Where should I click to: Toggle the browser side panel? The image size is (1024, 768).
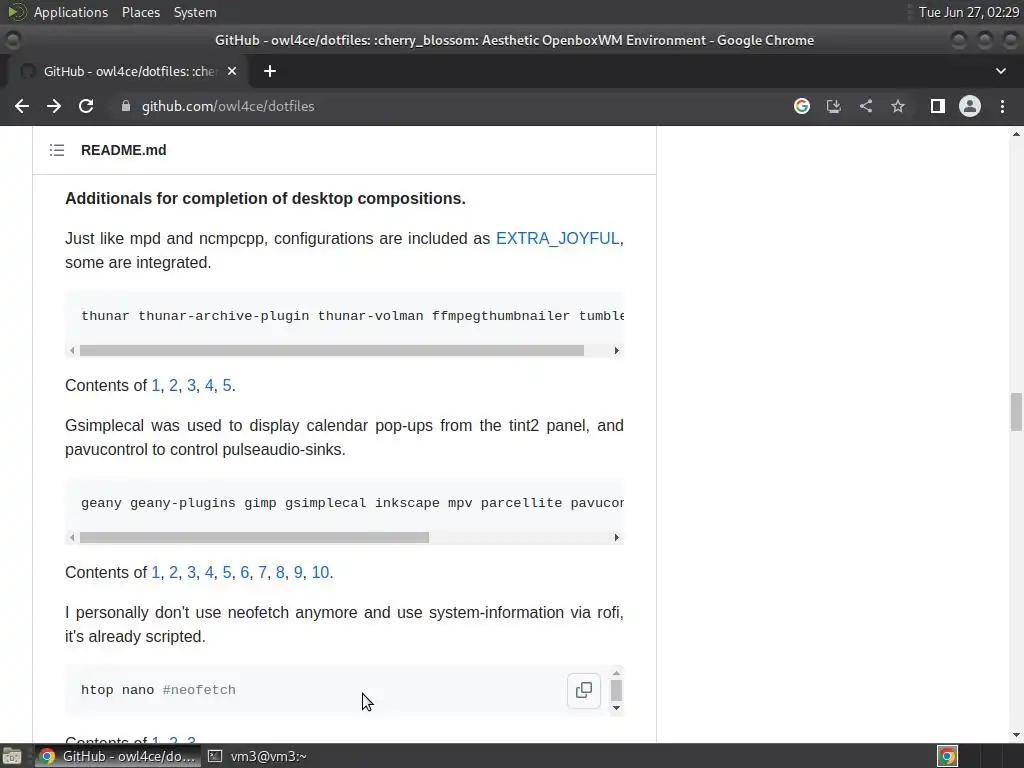click(938, 106)
